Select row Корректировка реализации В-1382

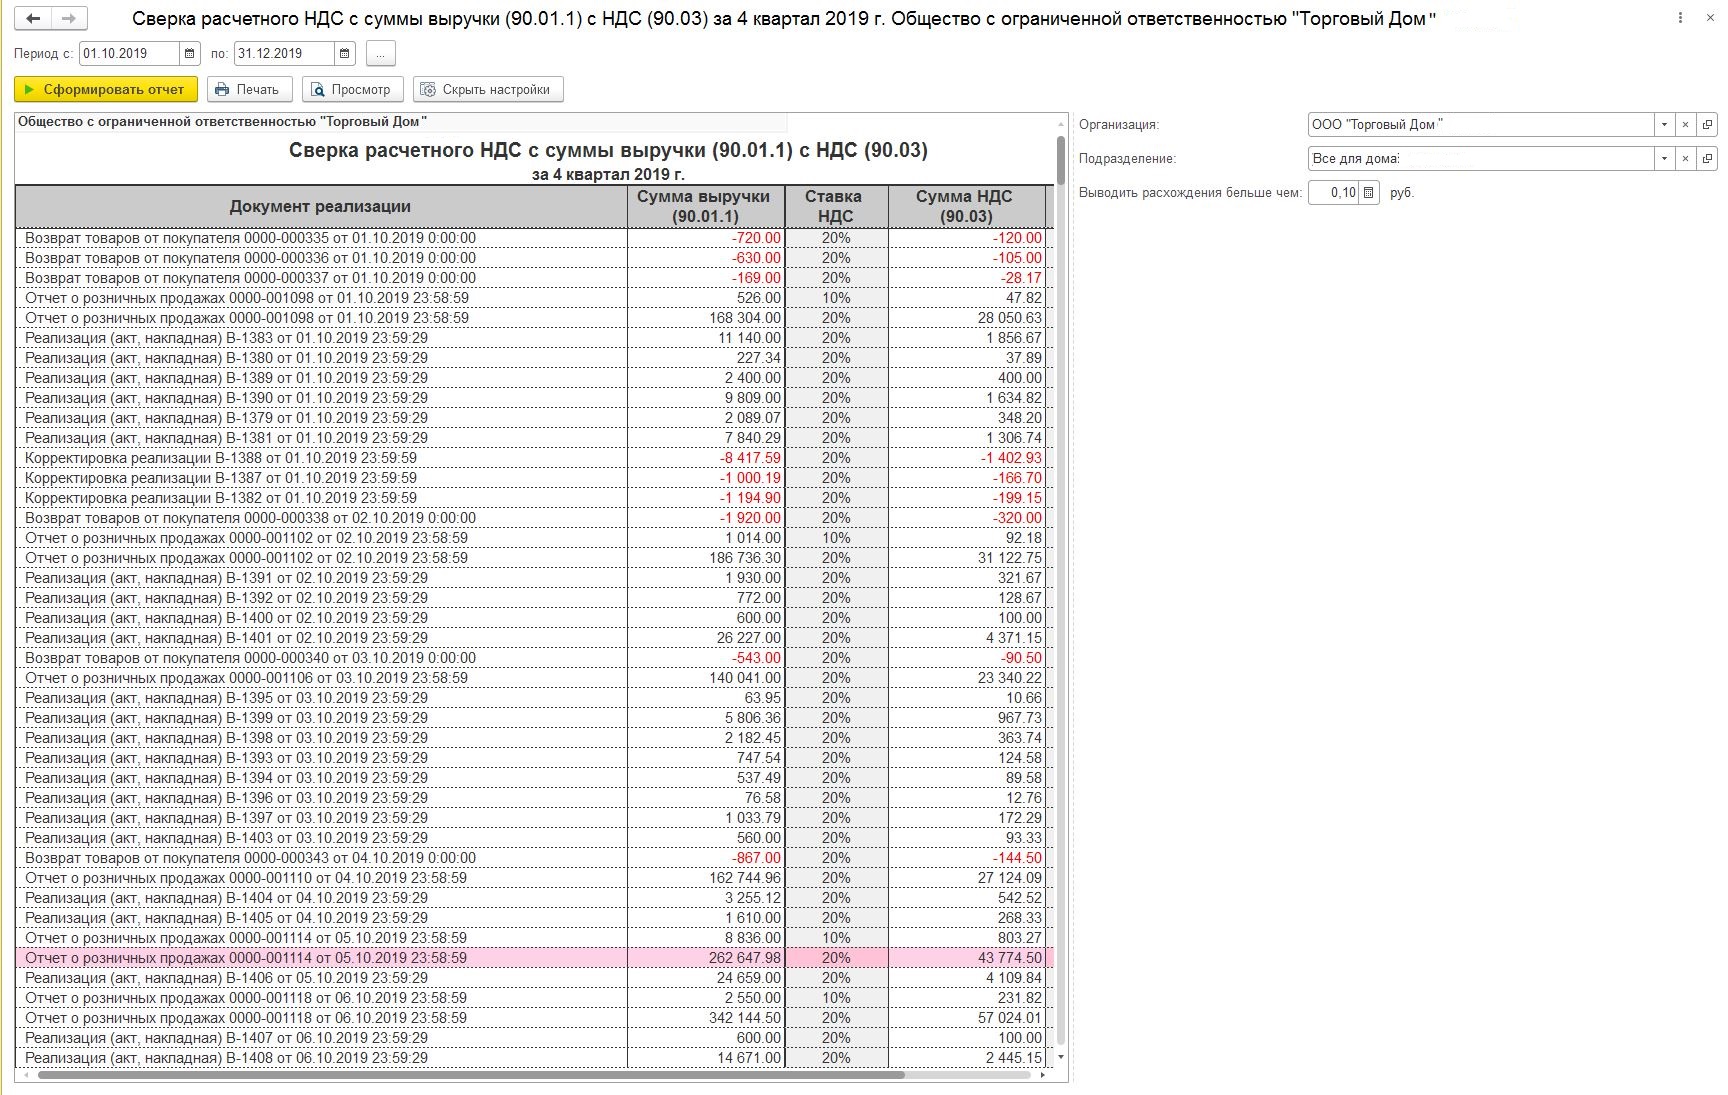[x=534, y=498]
